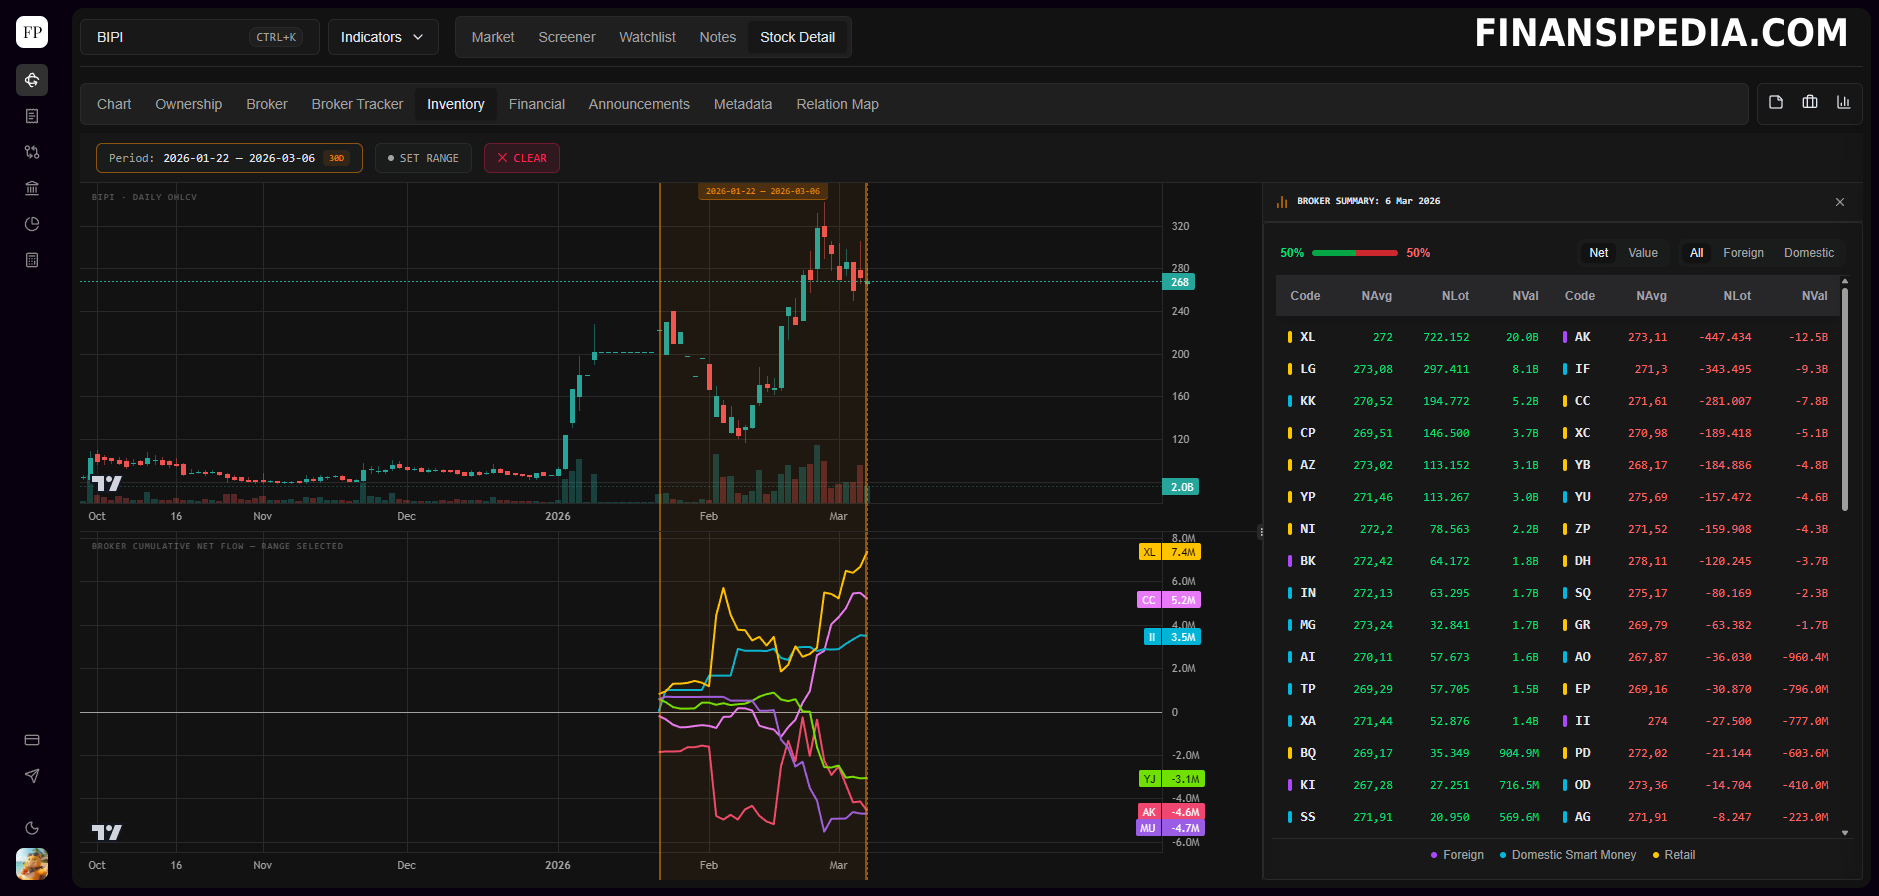Image resolution: width=1879 pixels, height=896 pixels.
Task: Click the bank building icon in sidebar
Action: click(32, 188)
